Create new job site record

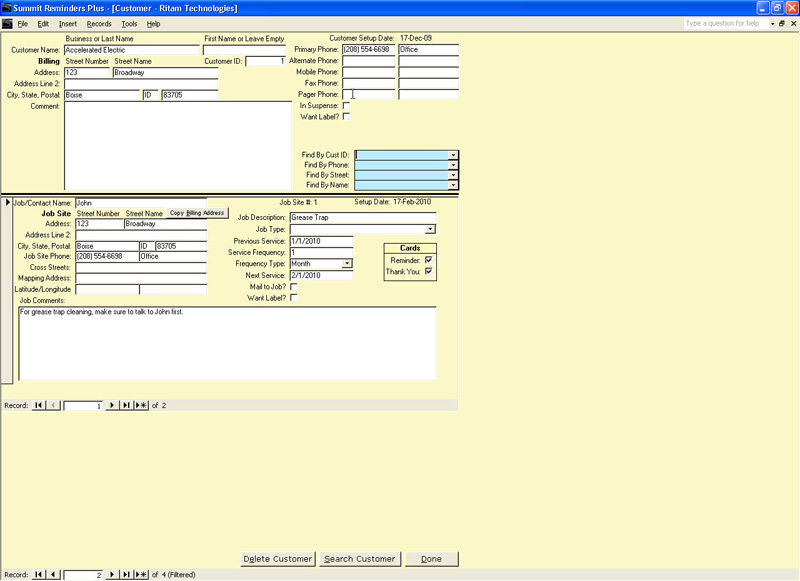pos(141,405)
